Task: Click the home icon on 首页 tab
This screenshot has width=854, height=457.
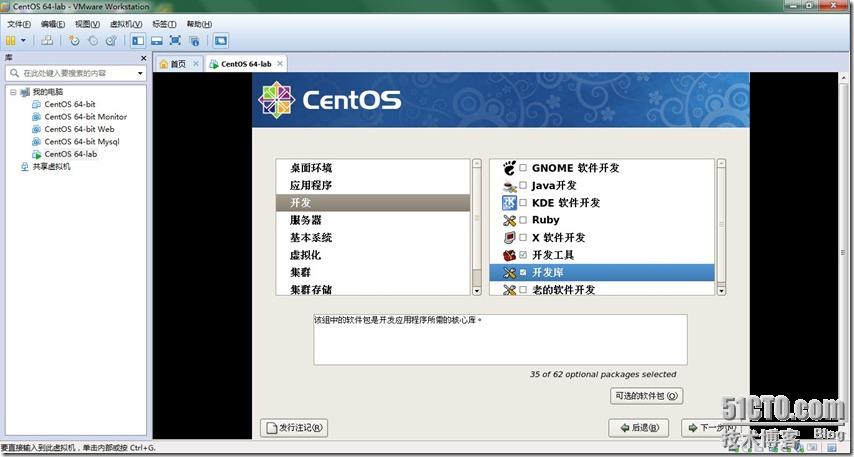Action: click(163, 64)
